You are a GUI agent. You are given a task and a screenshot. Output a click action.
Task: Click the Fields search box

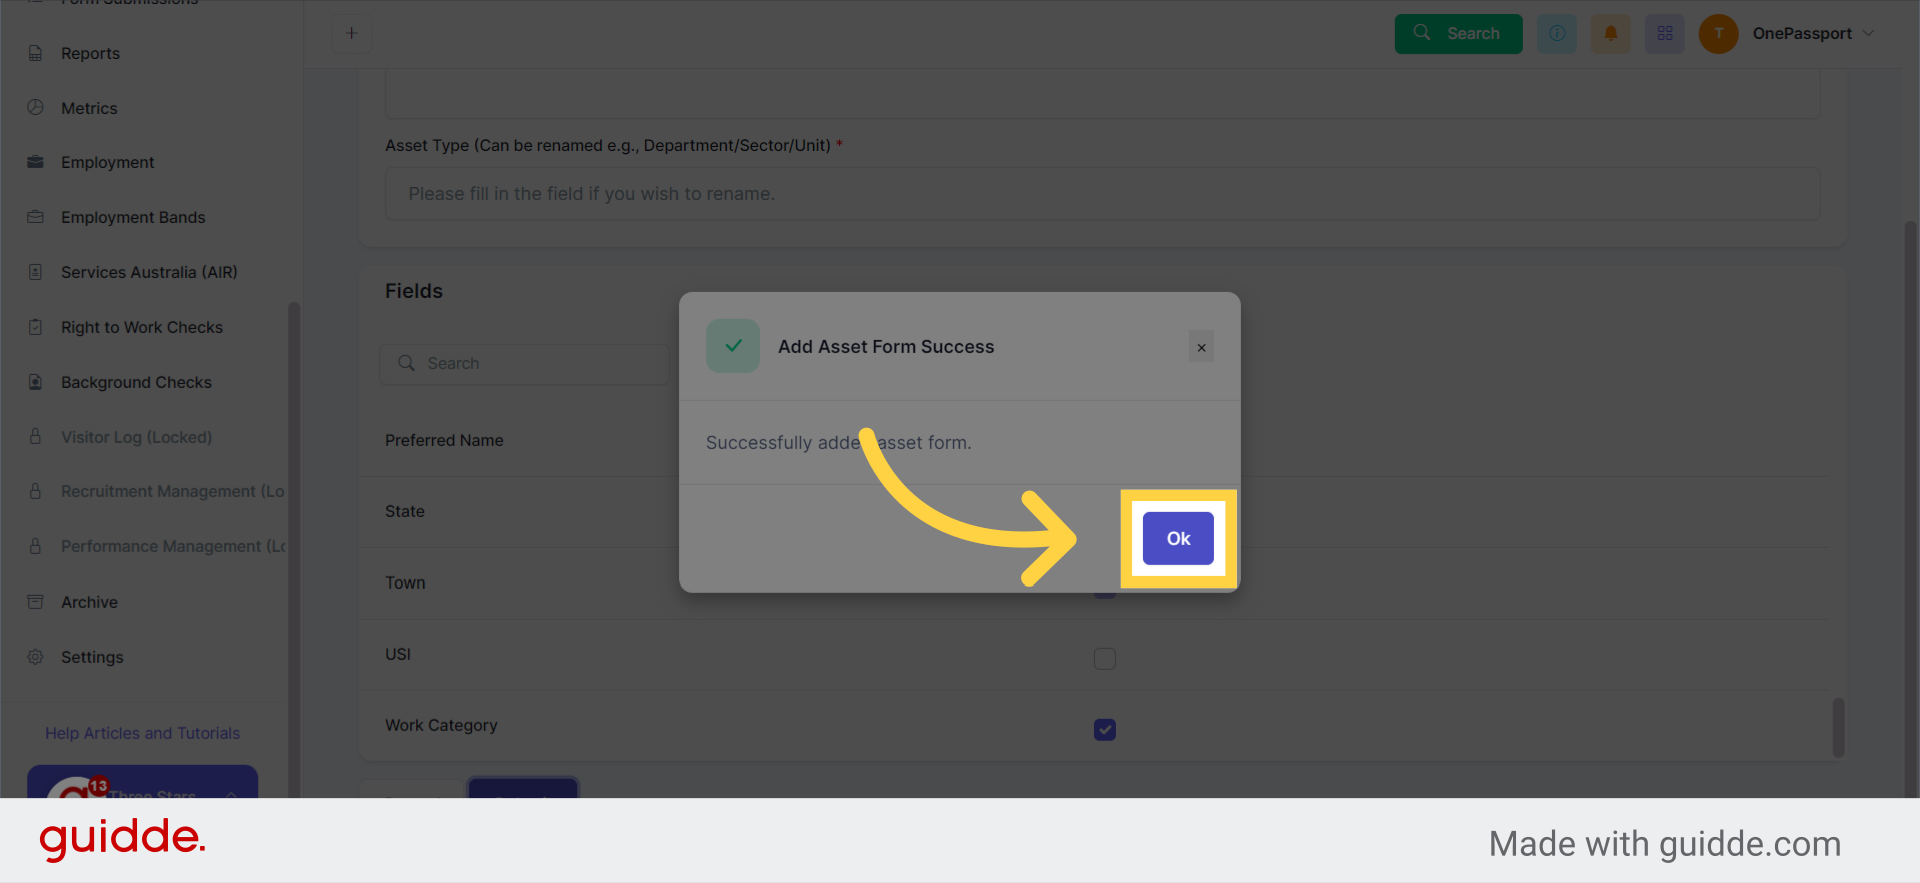(x=525, y=363)
